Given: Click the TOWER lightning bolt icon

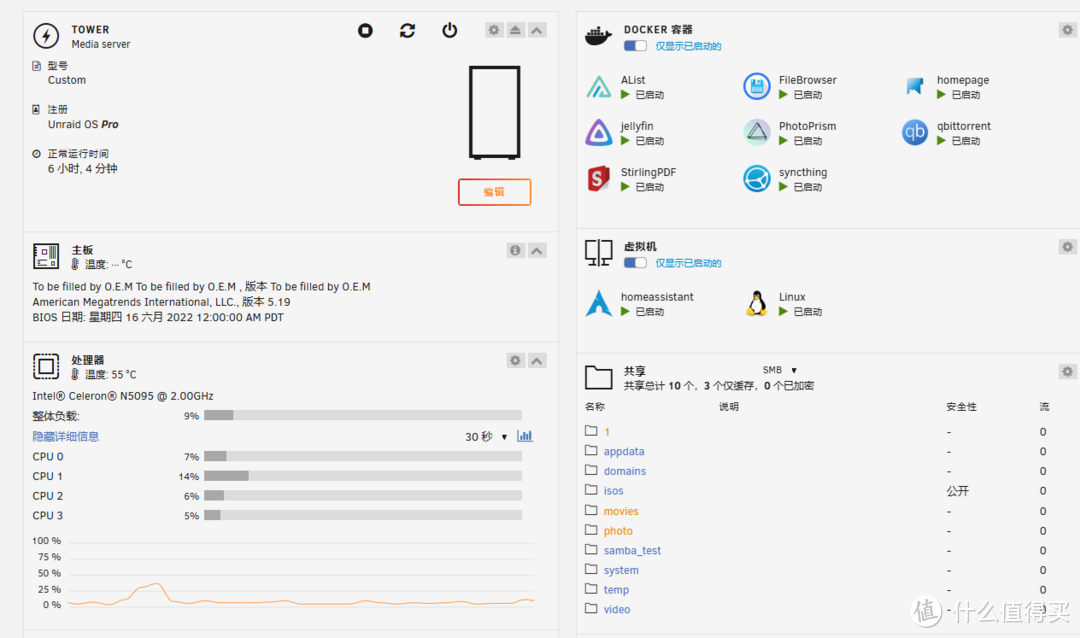Looking at the screenshot, I should 46,36.
